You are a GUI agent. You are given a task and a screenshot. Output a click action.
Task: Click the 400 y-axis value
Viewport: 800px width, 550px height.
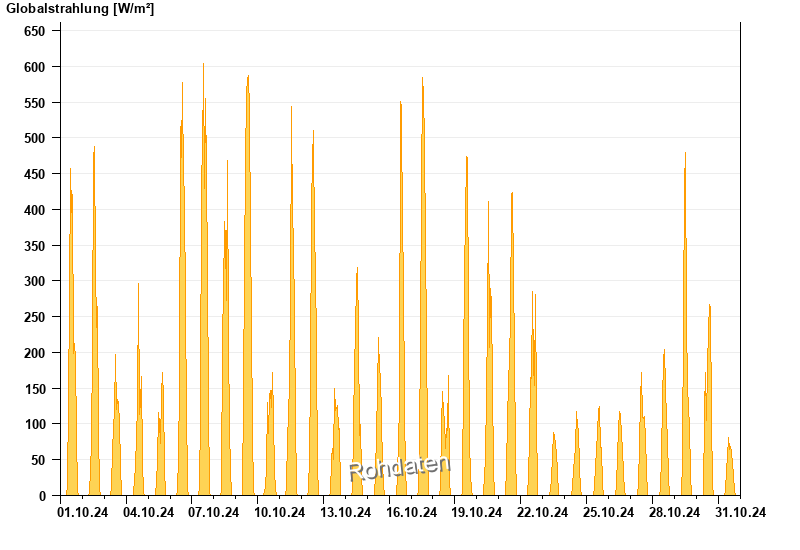(x=35, y=210)
